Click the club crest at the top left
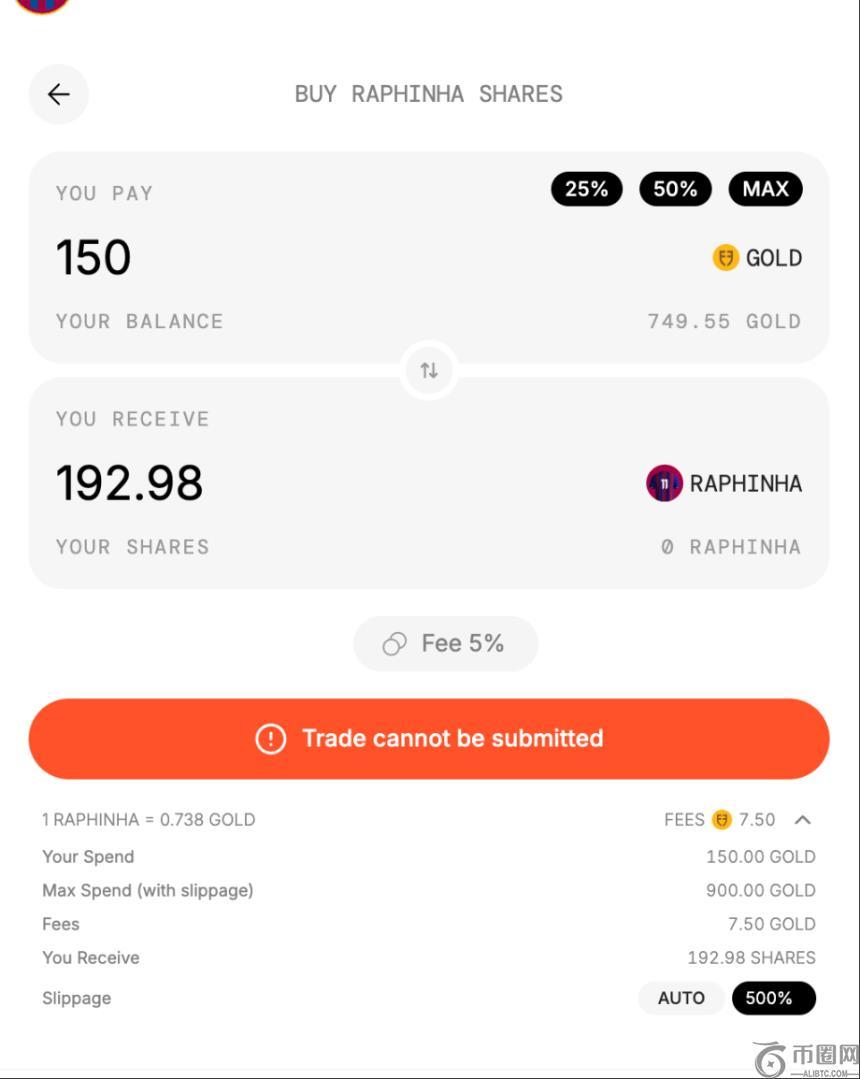The image size is (860, 1079). tap(42, 4)
